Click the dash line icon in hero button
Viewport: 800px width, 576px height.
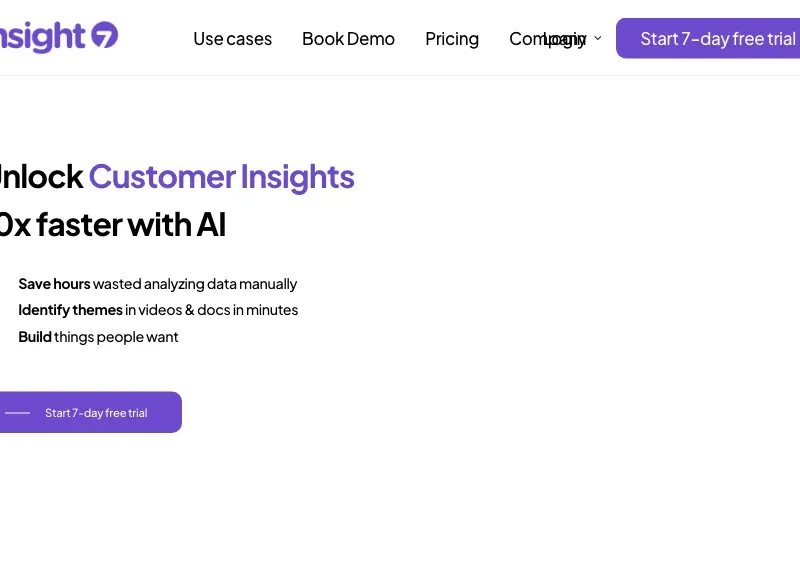(x=18, y=413)
